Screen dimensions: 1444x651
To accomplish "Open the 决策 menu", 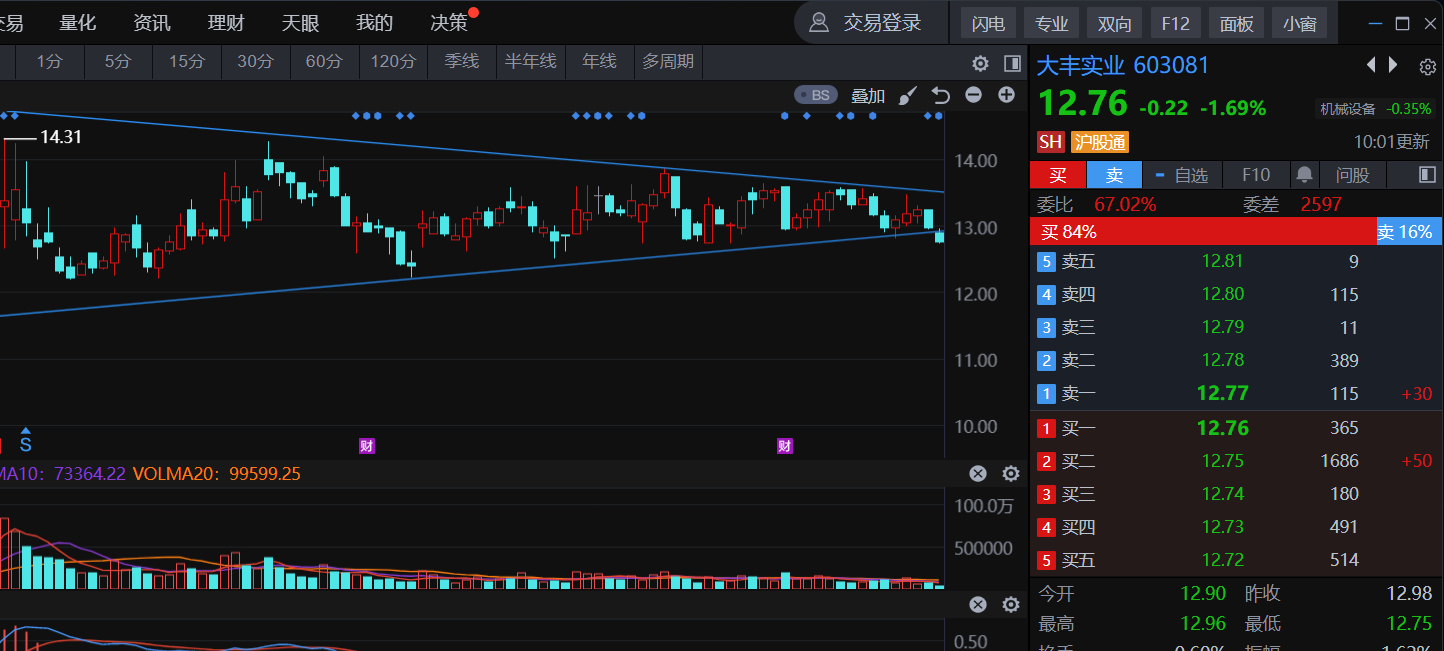I will click(449, 22).
